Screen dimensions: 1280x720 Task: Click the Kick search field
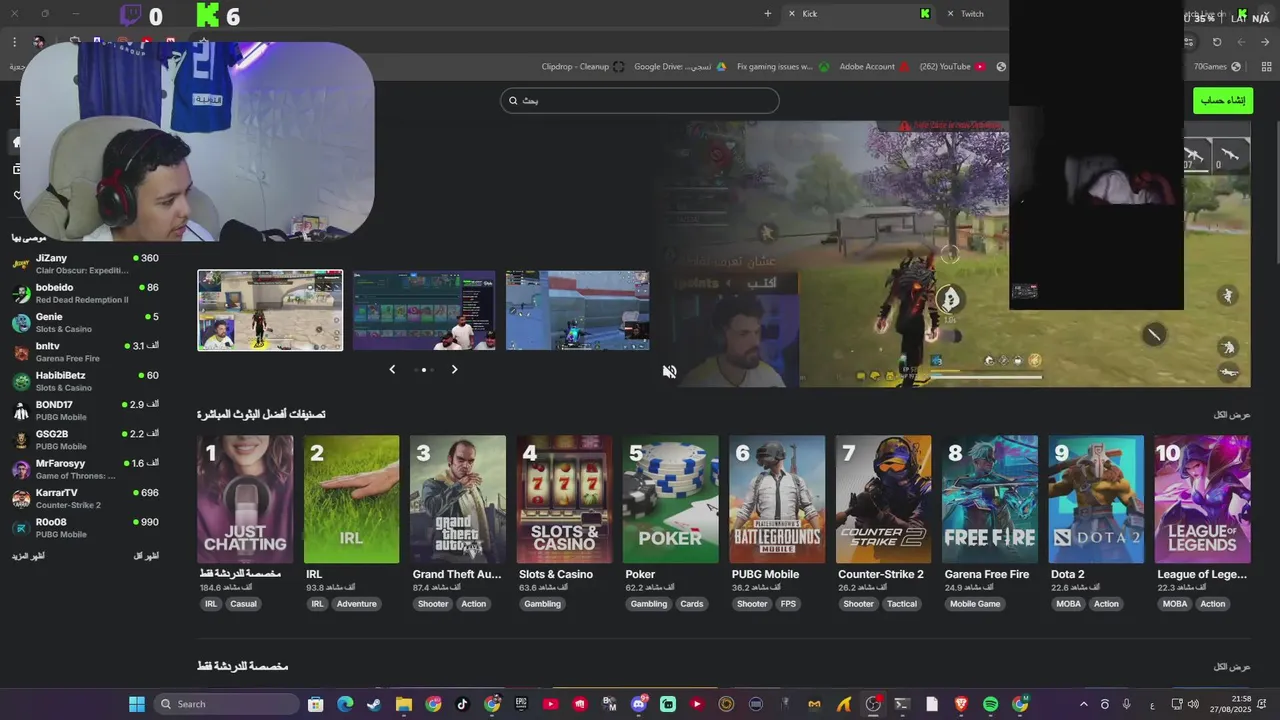(640, 100)
